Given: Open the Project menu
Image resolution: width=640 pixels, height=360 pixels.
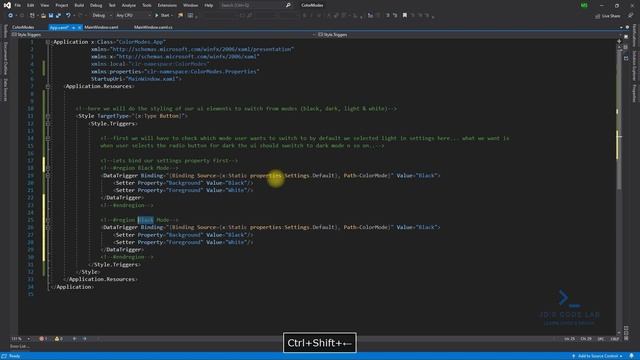Looking at the screenshot, I should (x=62, y=5).
